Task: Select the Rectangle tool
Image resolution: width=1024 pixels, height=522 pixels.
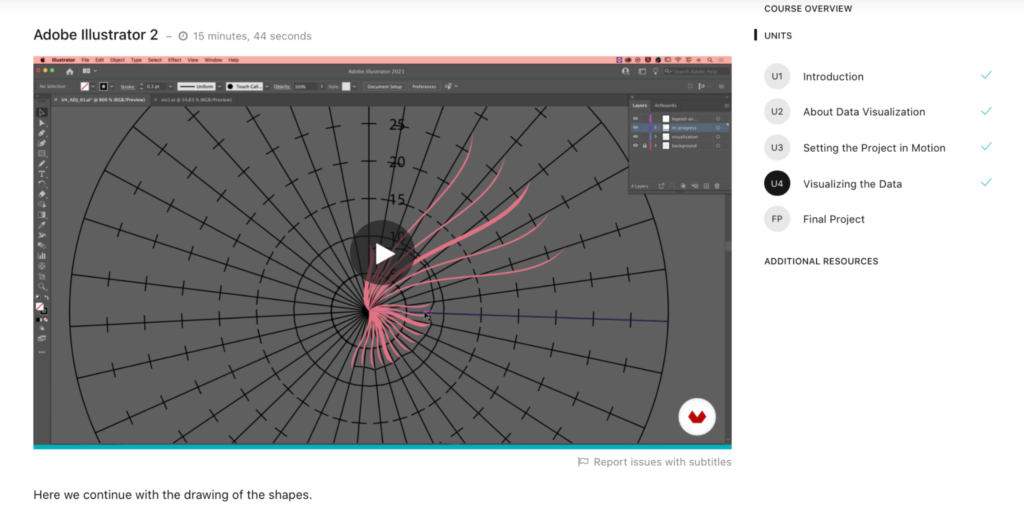Action: click(x=42, y=154)
